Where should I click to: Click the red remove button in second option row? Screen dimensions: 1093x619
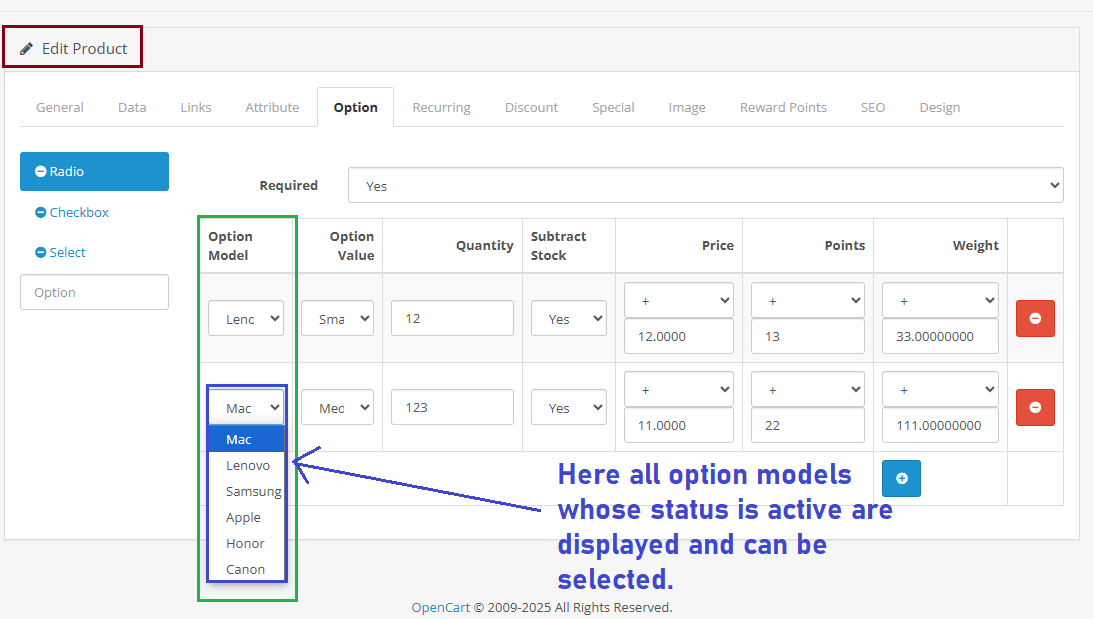coord(1035,407)
